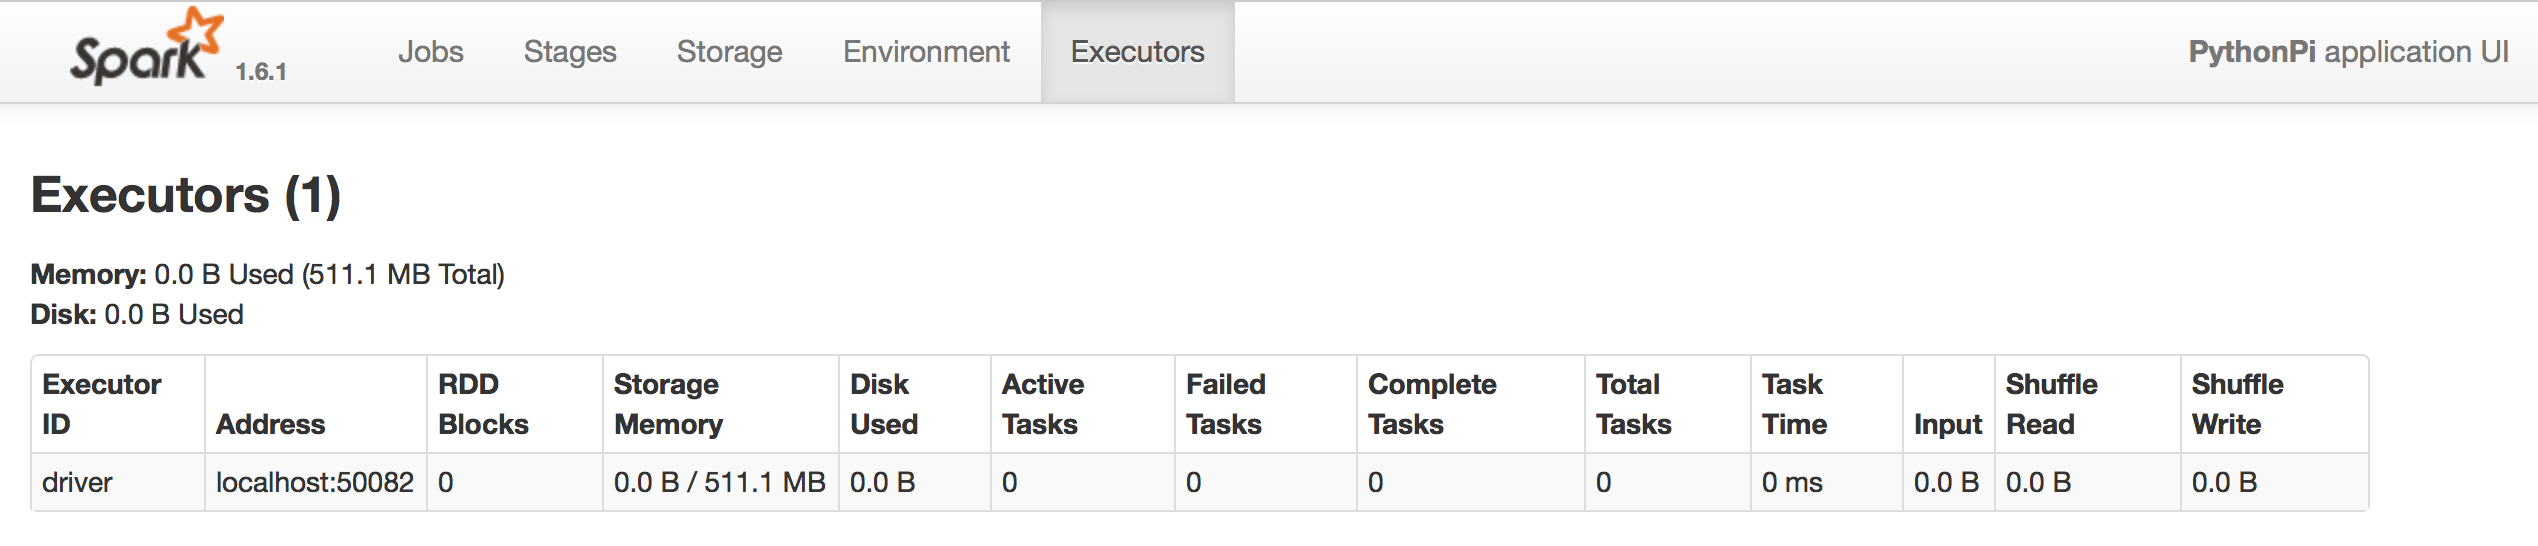Click the driver executor row cell
Image resolution: width=2538 pixels, height=546 pixels.
78,482
